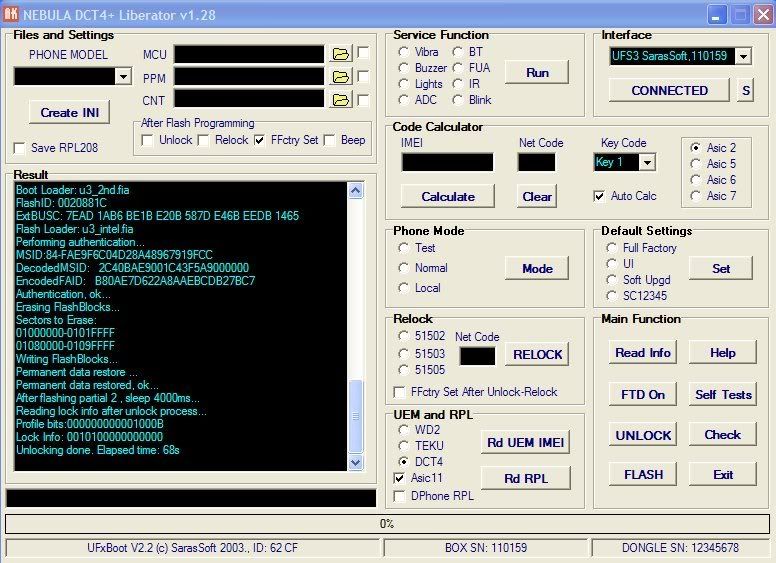Click the MCU file browse folder icon

[341, 54]
